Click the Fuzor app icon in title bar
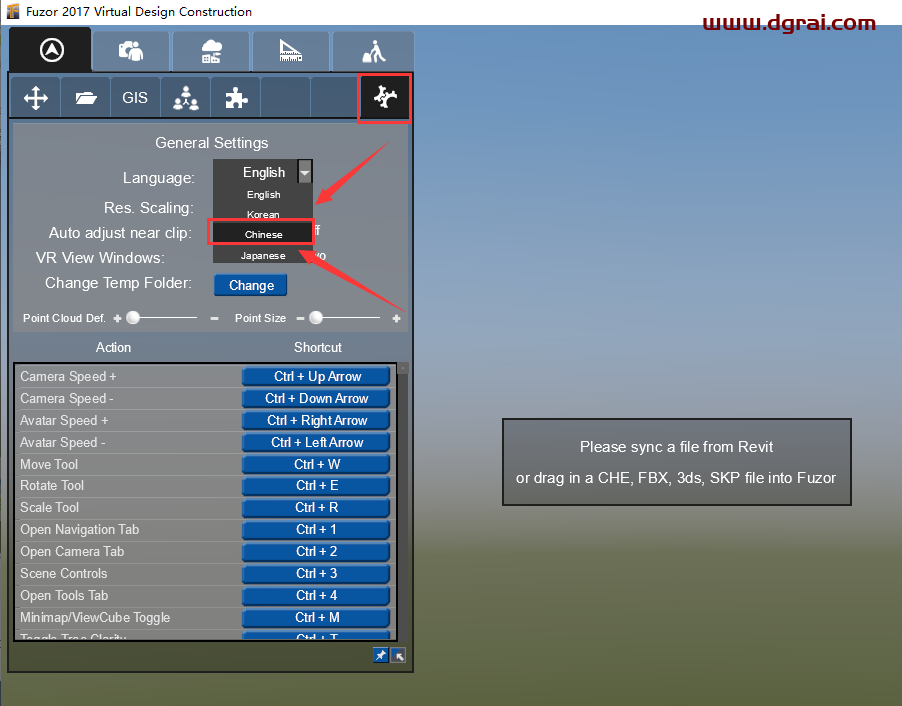The width and height of the screenshot is (902, 706). pos(13,12)
